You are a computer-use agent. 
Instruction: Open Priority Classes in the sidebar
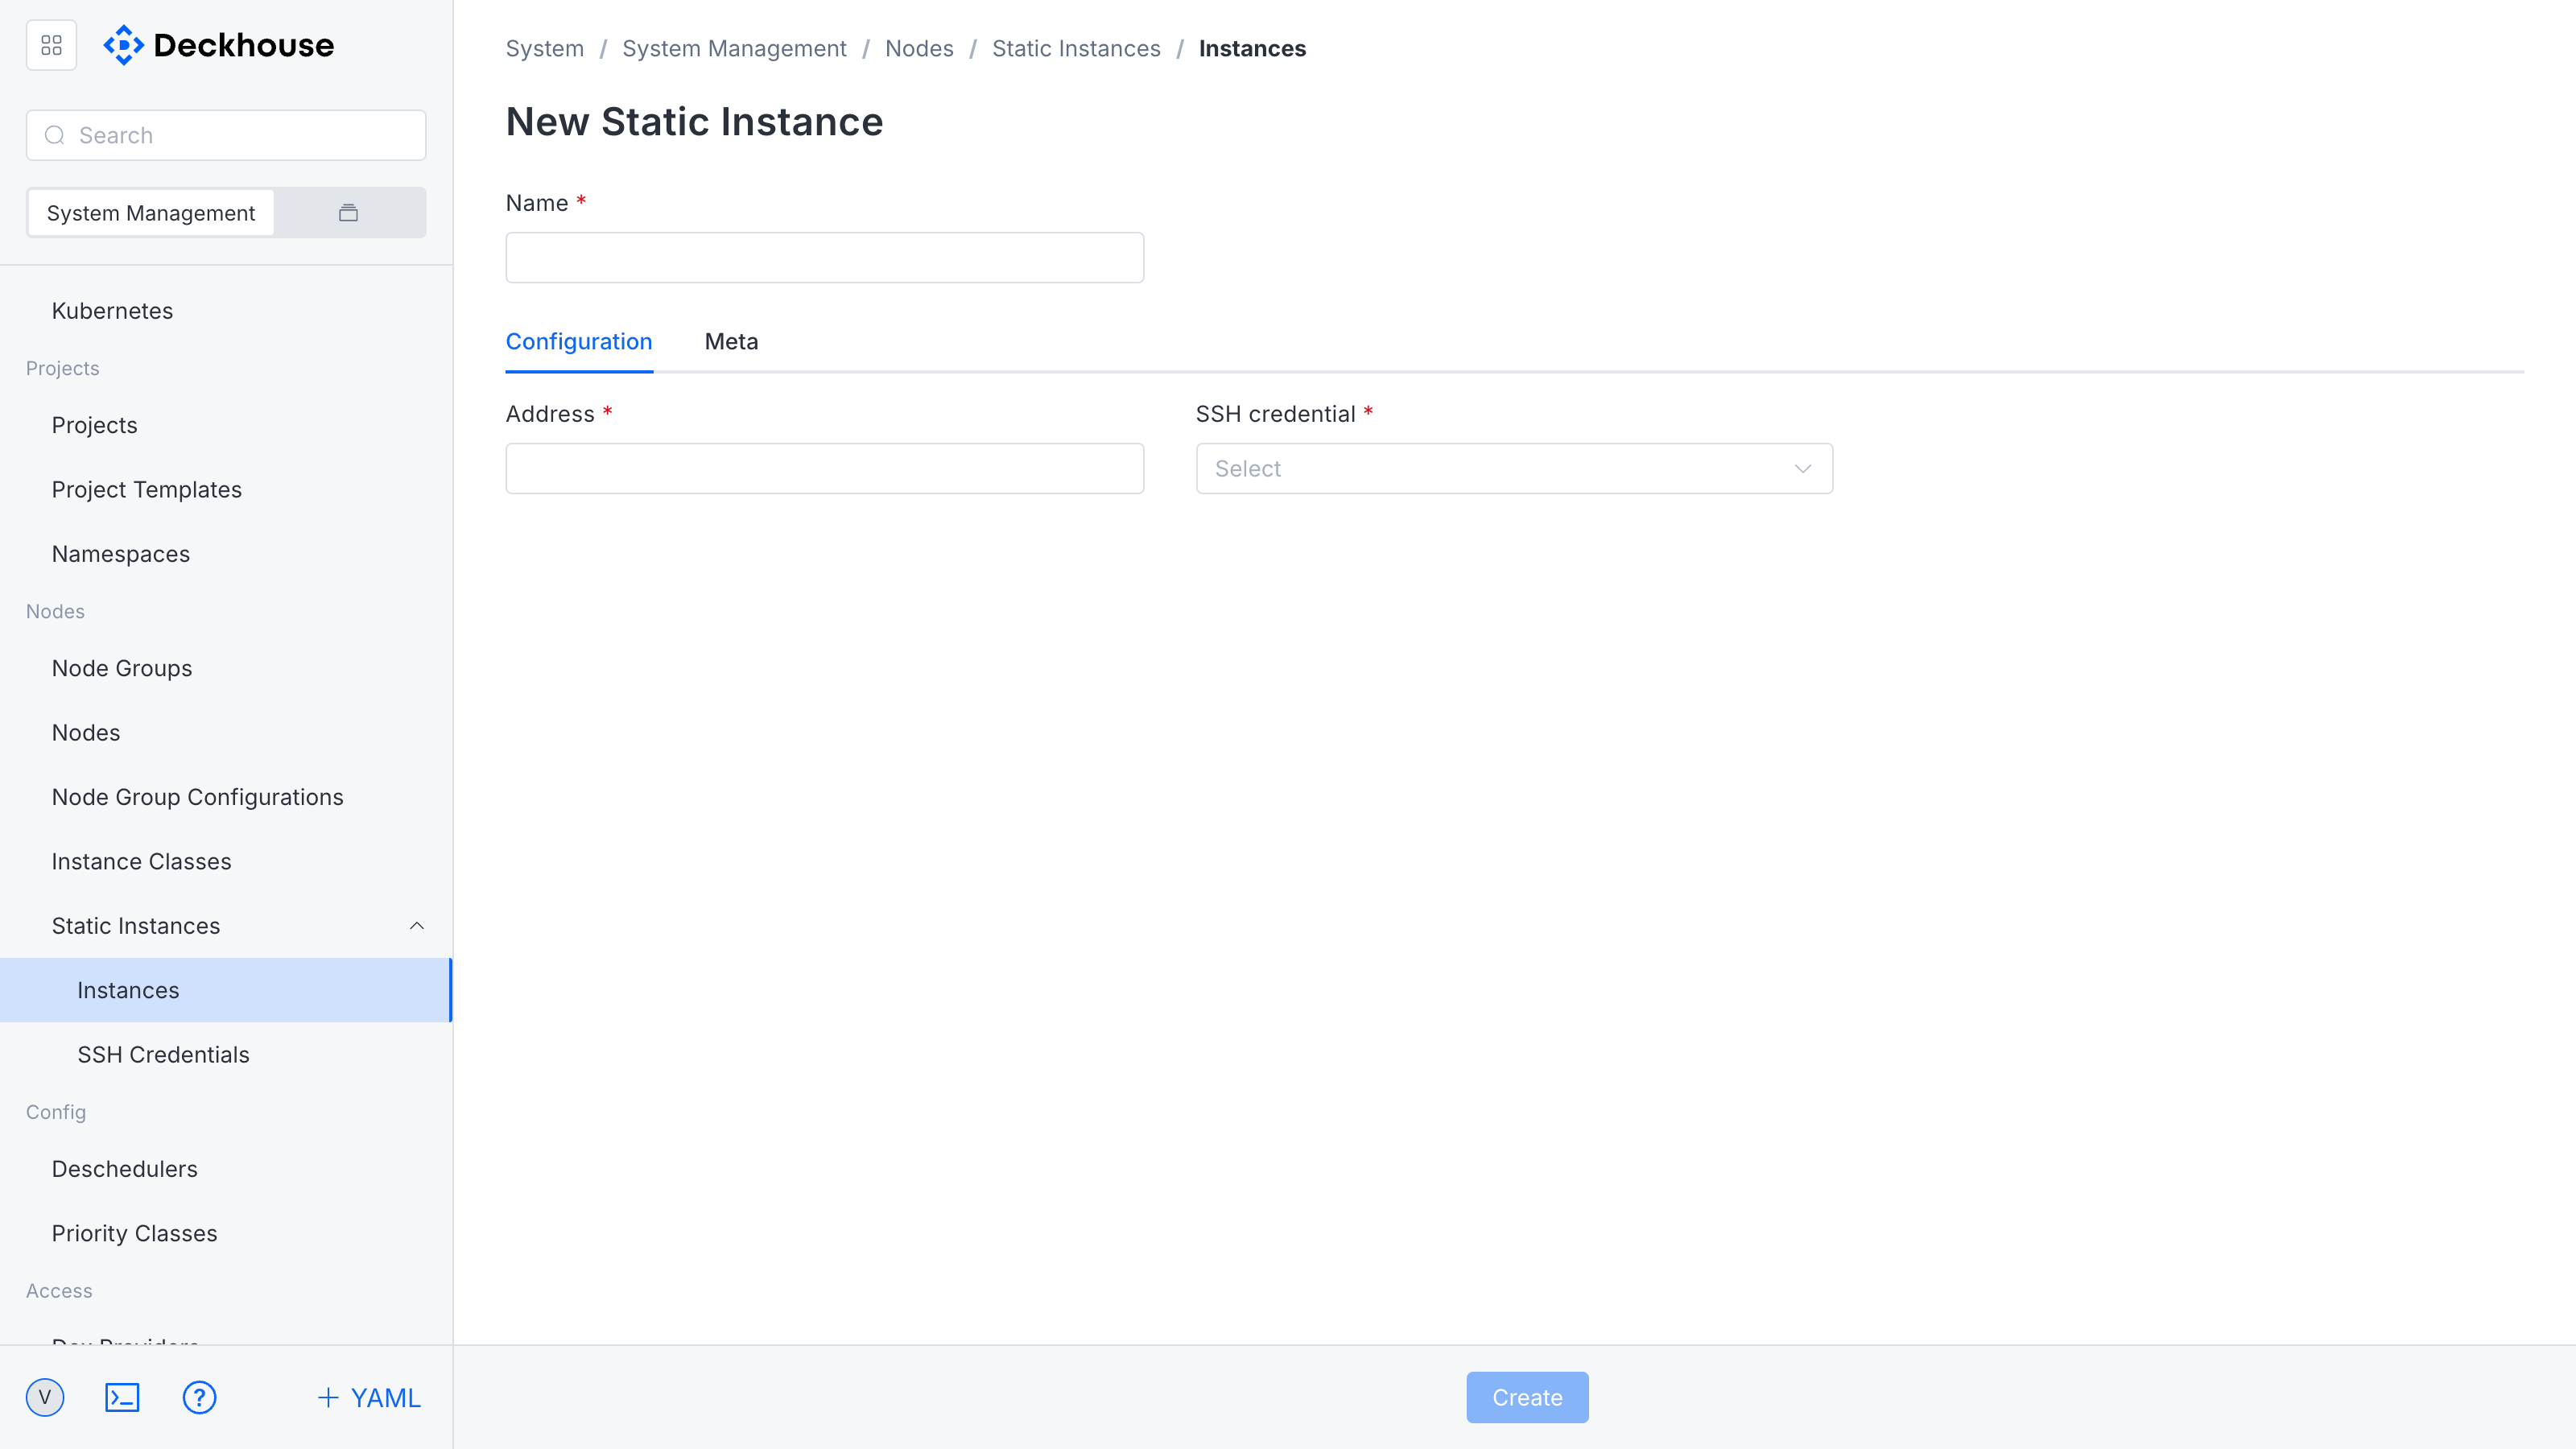226,1234
